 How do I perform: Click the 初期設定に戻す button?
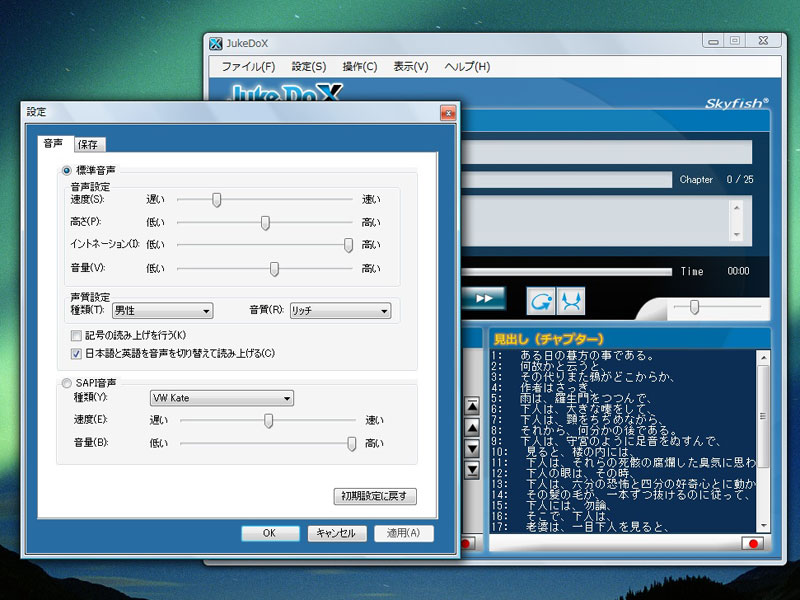tap(375, 496)
